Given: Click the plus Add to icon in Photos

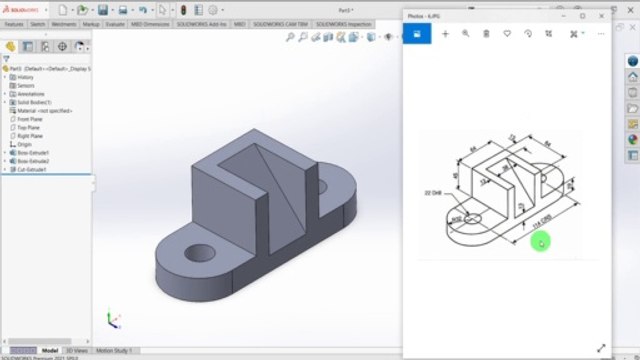Looking at the screenshot, I should coord(445,34).
